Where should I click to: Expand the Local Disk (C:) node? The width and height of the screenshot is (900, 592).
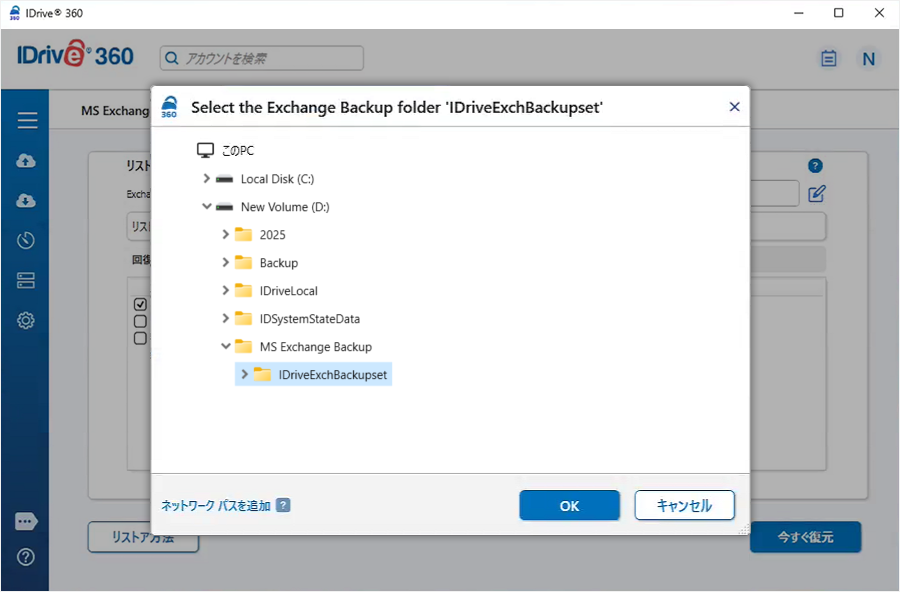[x=206, y=179]
